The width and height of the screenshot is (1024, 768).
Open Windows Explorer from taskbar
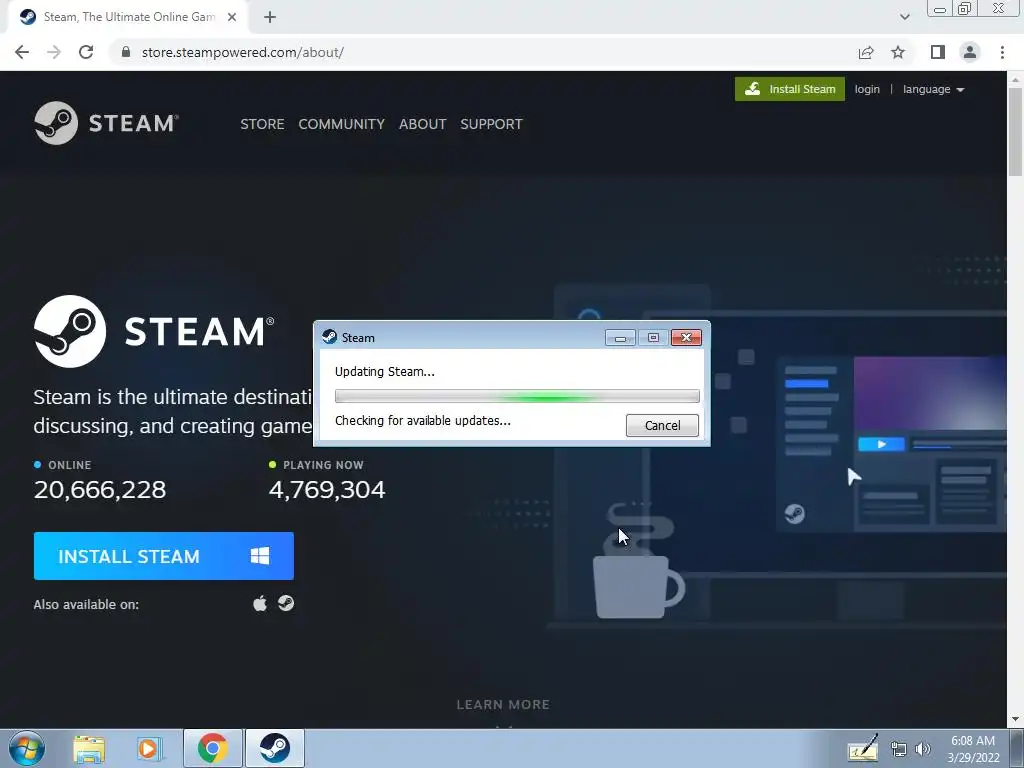tap(89, 749)
